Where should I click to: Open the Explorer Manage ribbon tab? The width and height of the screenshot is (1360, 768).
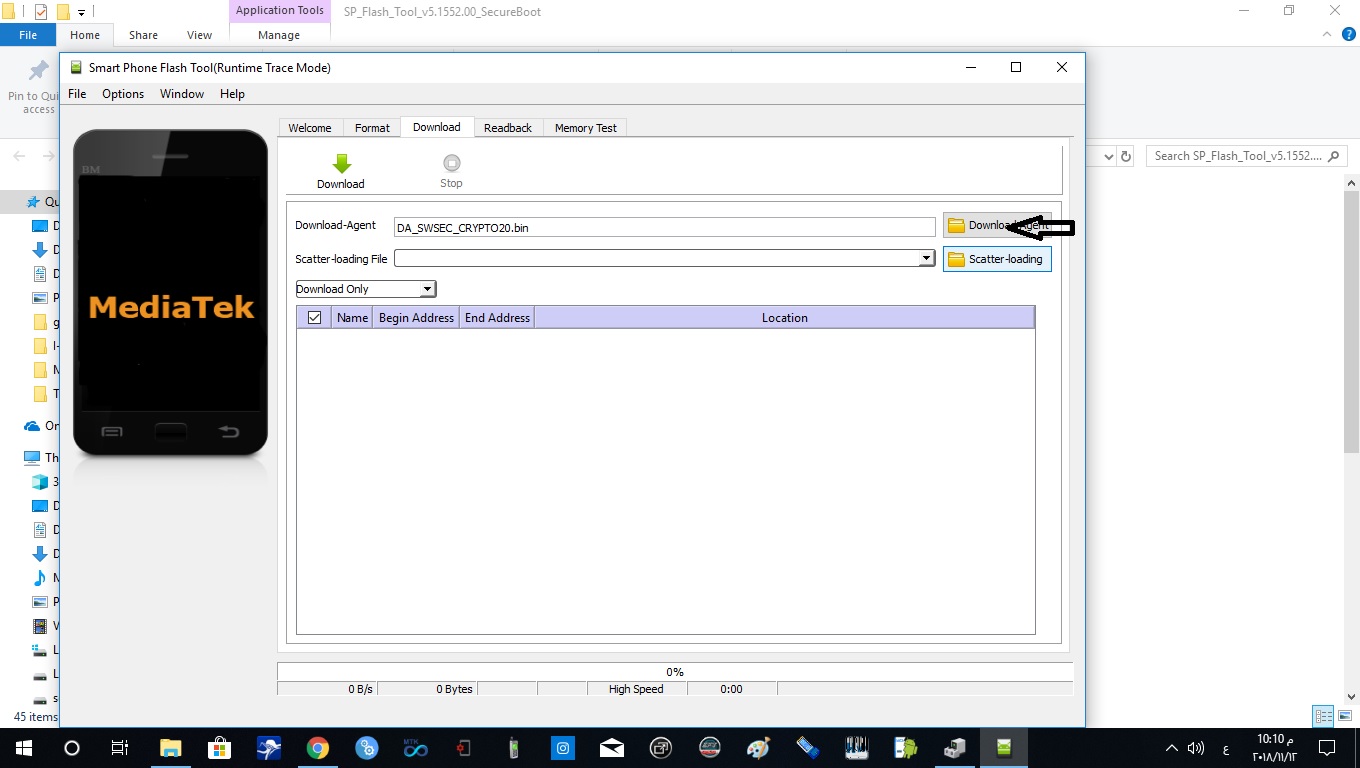(x=279, y=35)
